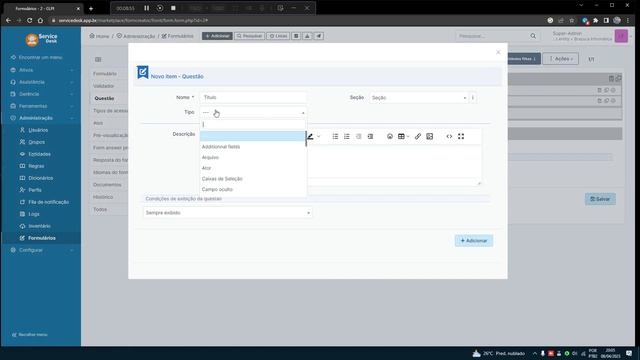The height and width of the screenshot is (360, 640).
Task: Click the taskbar notification center icon
Action: tap(629, 353)
